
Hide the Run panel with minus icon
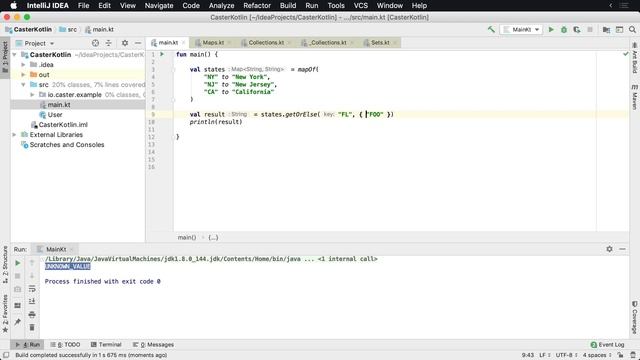pos(622,249)
